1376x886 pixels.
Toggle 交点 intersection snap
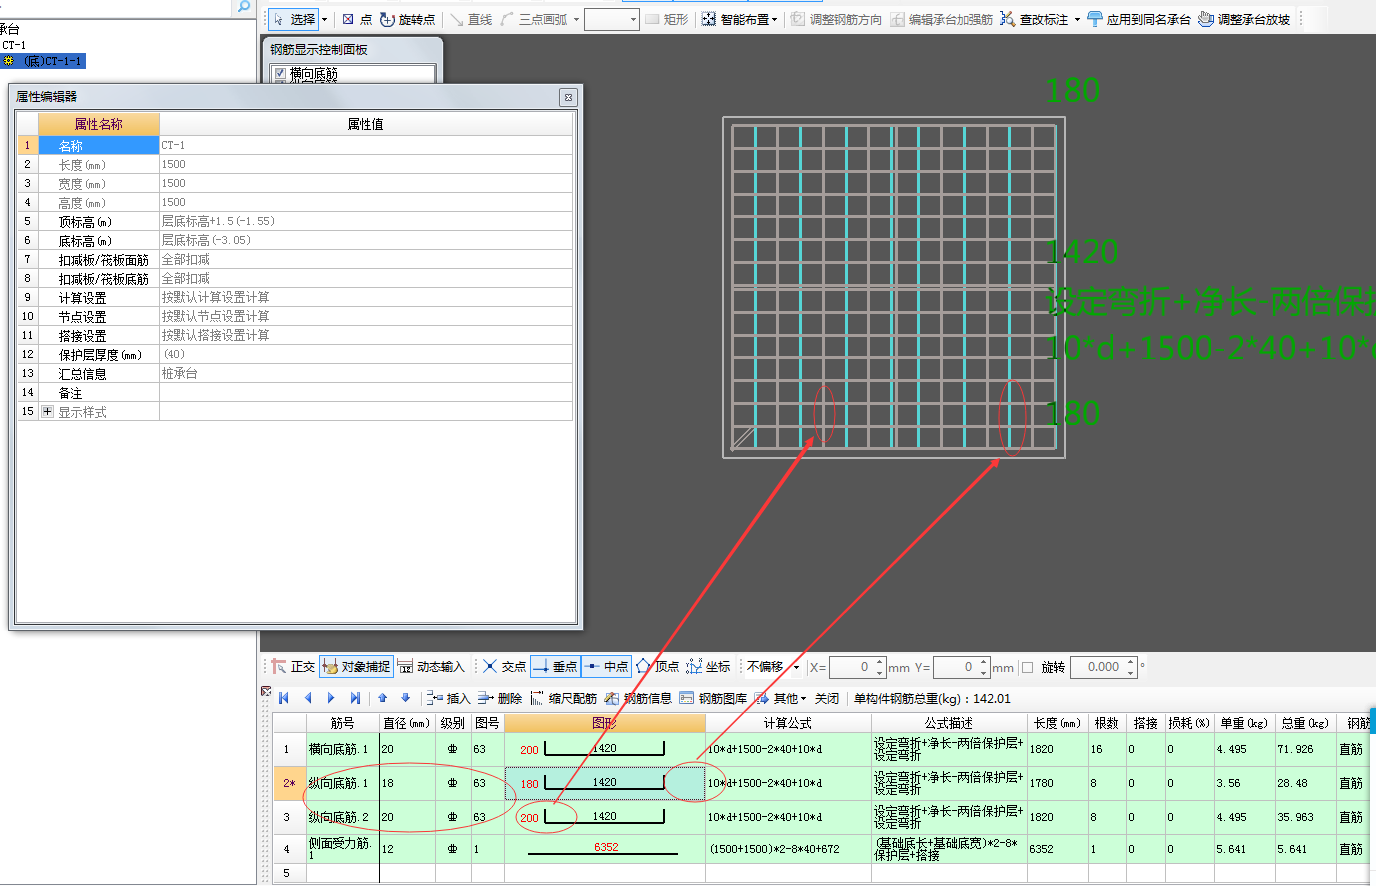[504, 667]
